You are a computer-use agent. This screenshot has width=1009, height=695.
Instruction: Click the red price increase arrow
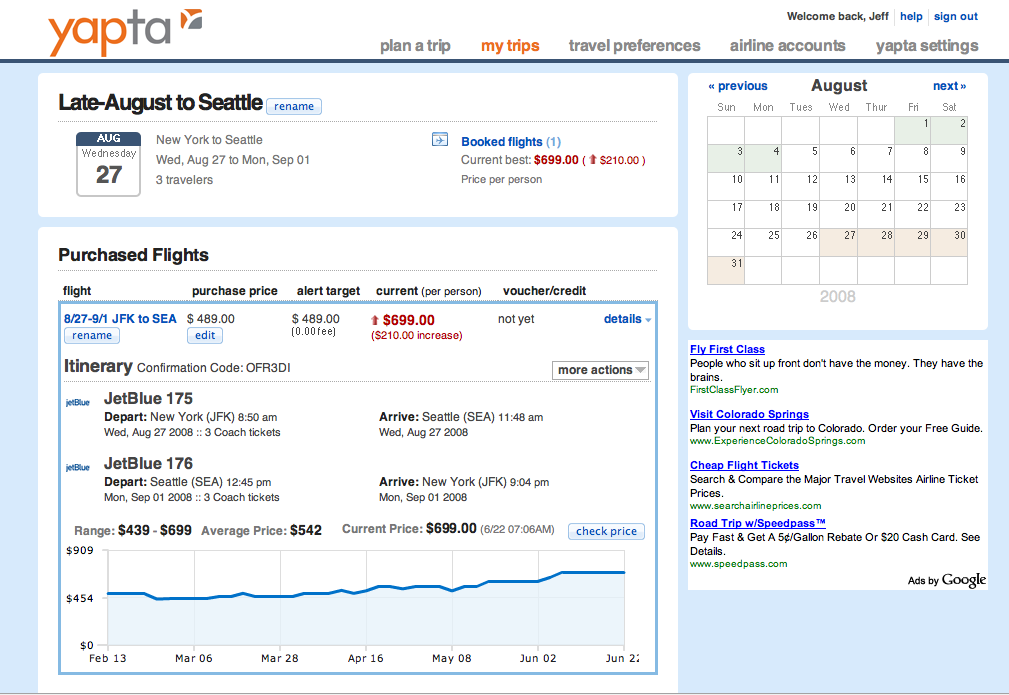[x=376, y=320]
